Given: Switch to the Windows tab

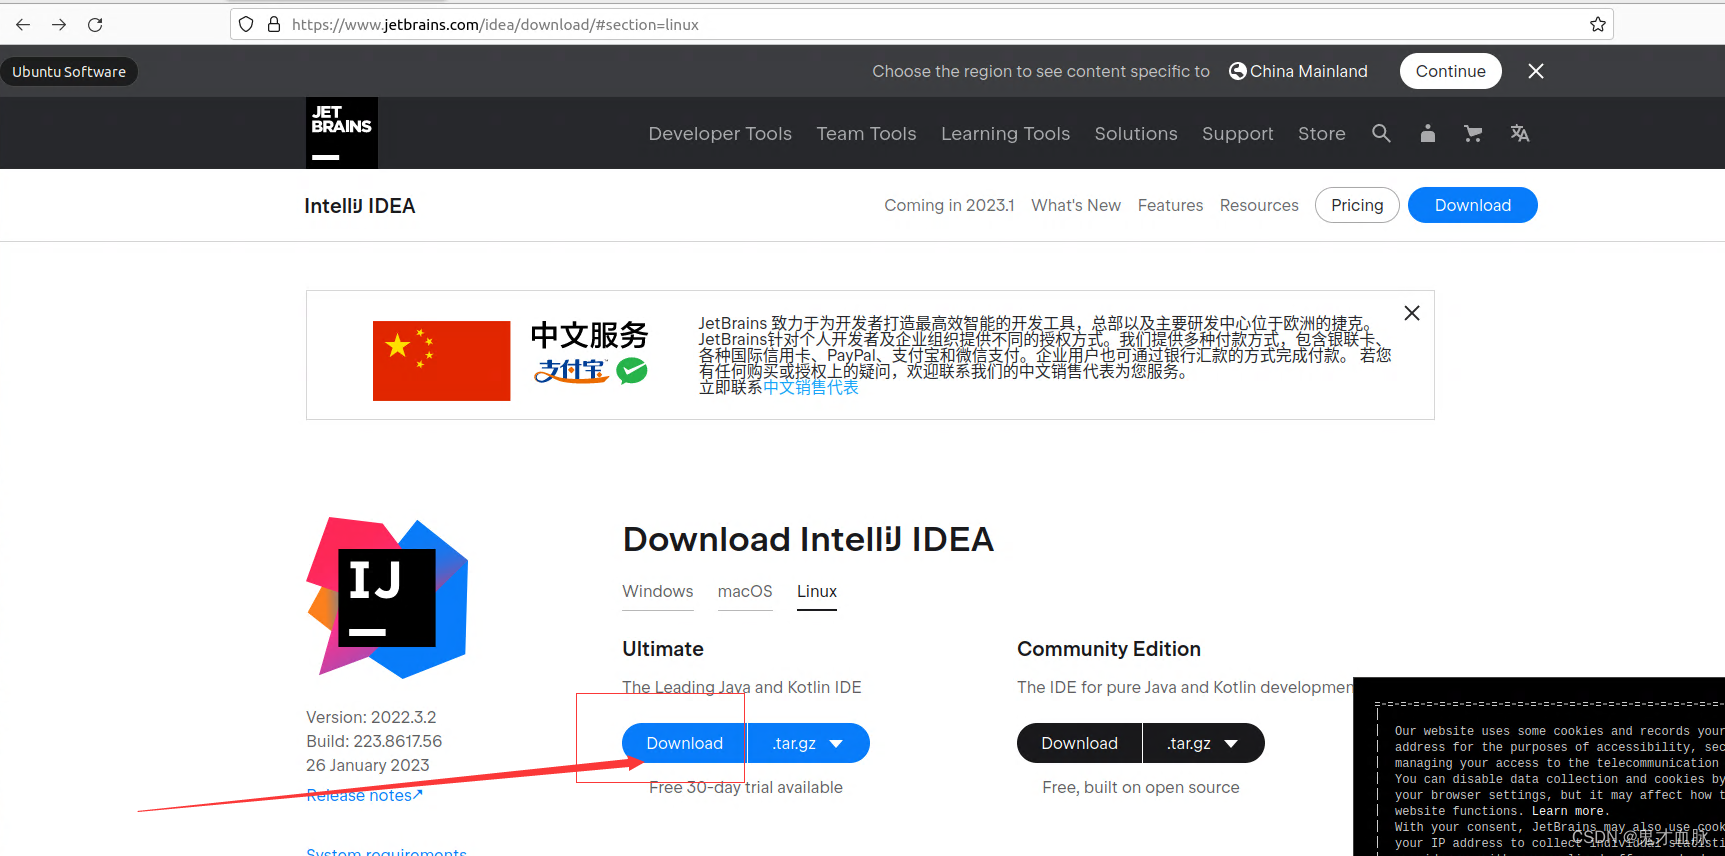Looking at the screenshot, I should coord(658,591).
